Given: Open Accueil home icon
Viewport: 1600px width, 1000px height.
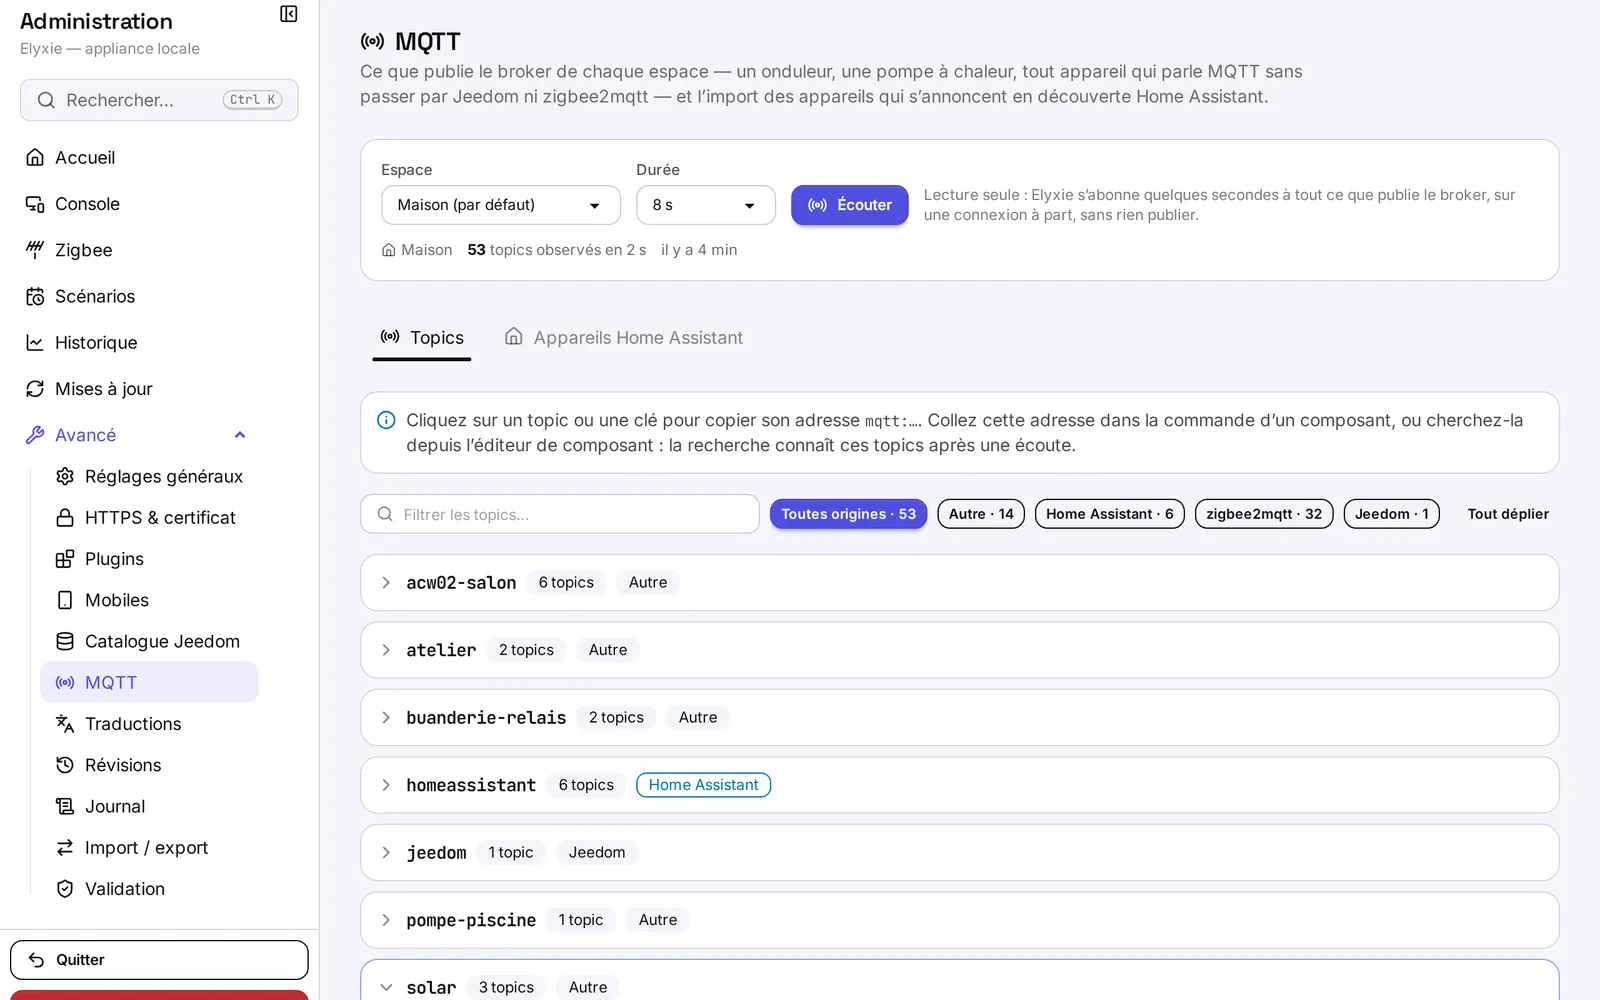Looking at the screenshot, I should (x=35, y=157).
